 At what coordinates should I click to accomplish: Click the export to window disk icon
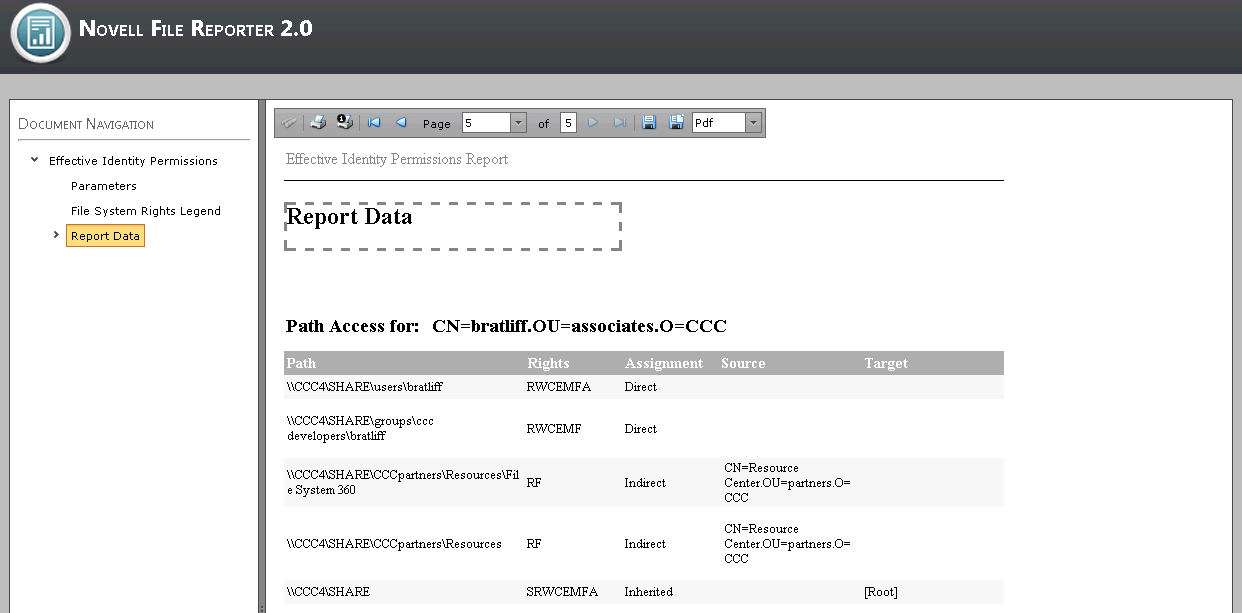[x=676, y=123]
